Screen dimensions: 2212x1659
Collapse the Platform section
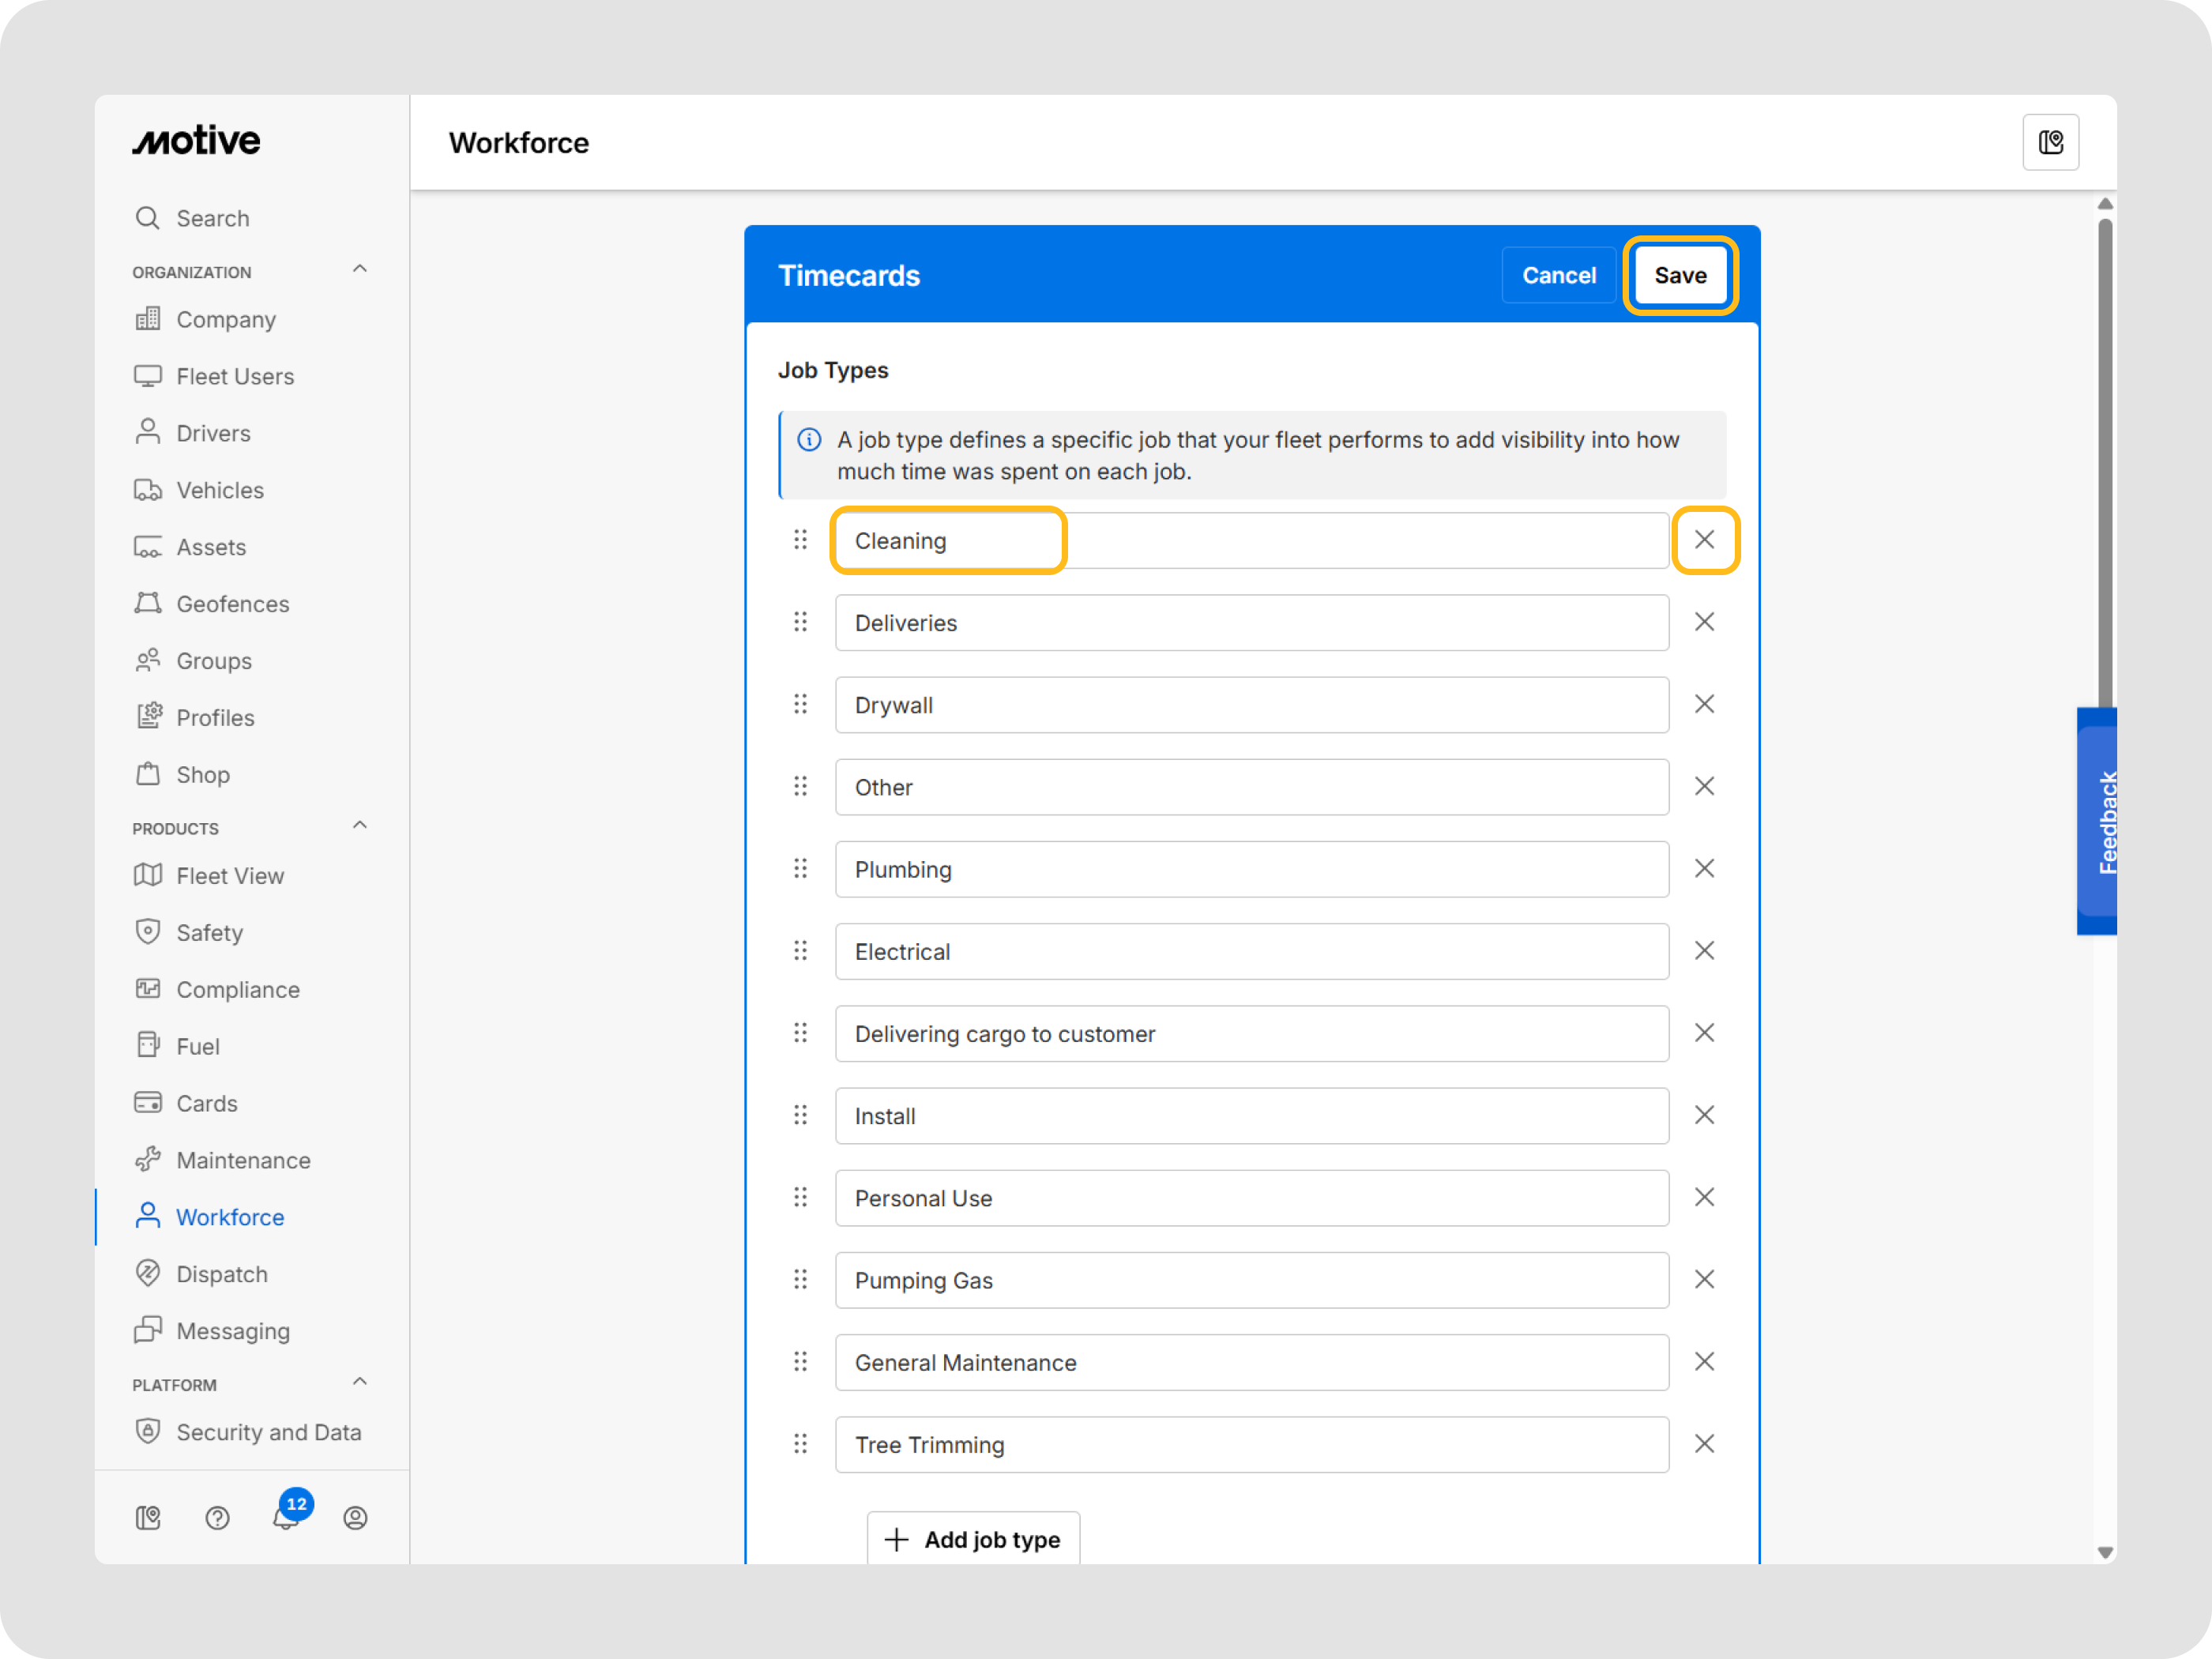(360, 1382)
